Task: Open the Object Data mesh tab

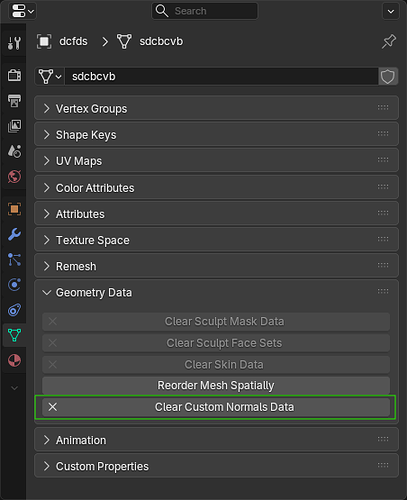Action: [14, 335]
